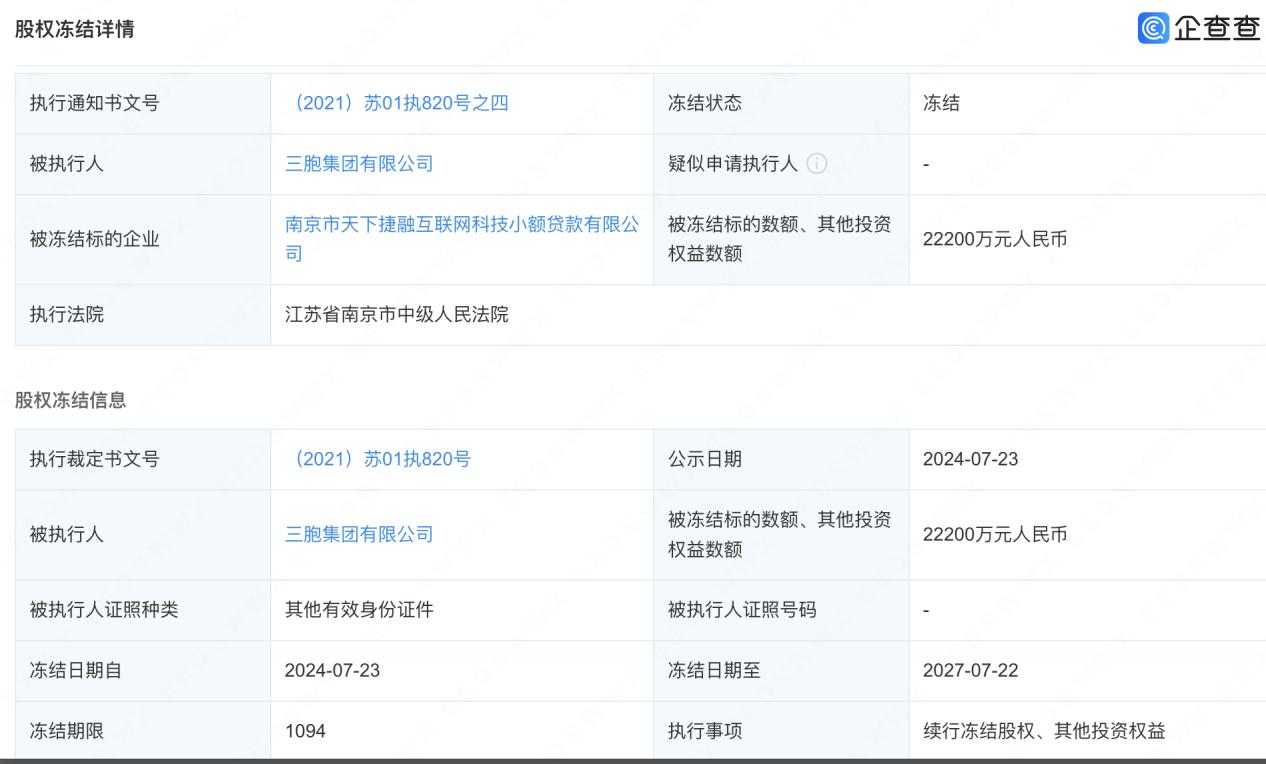Select the date 2027-07-22

(971, 670)
